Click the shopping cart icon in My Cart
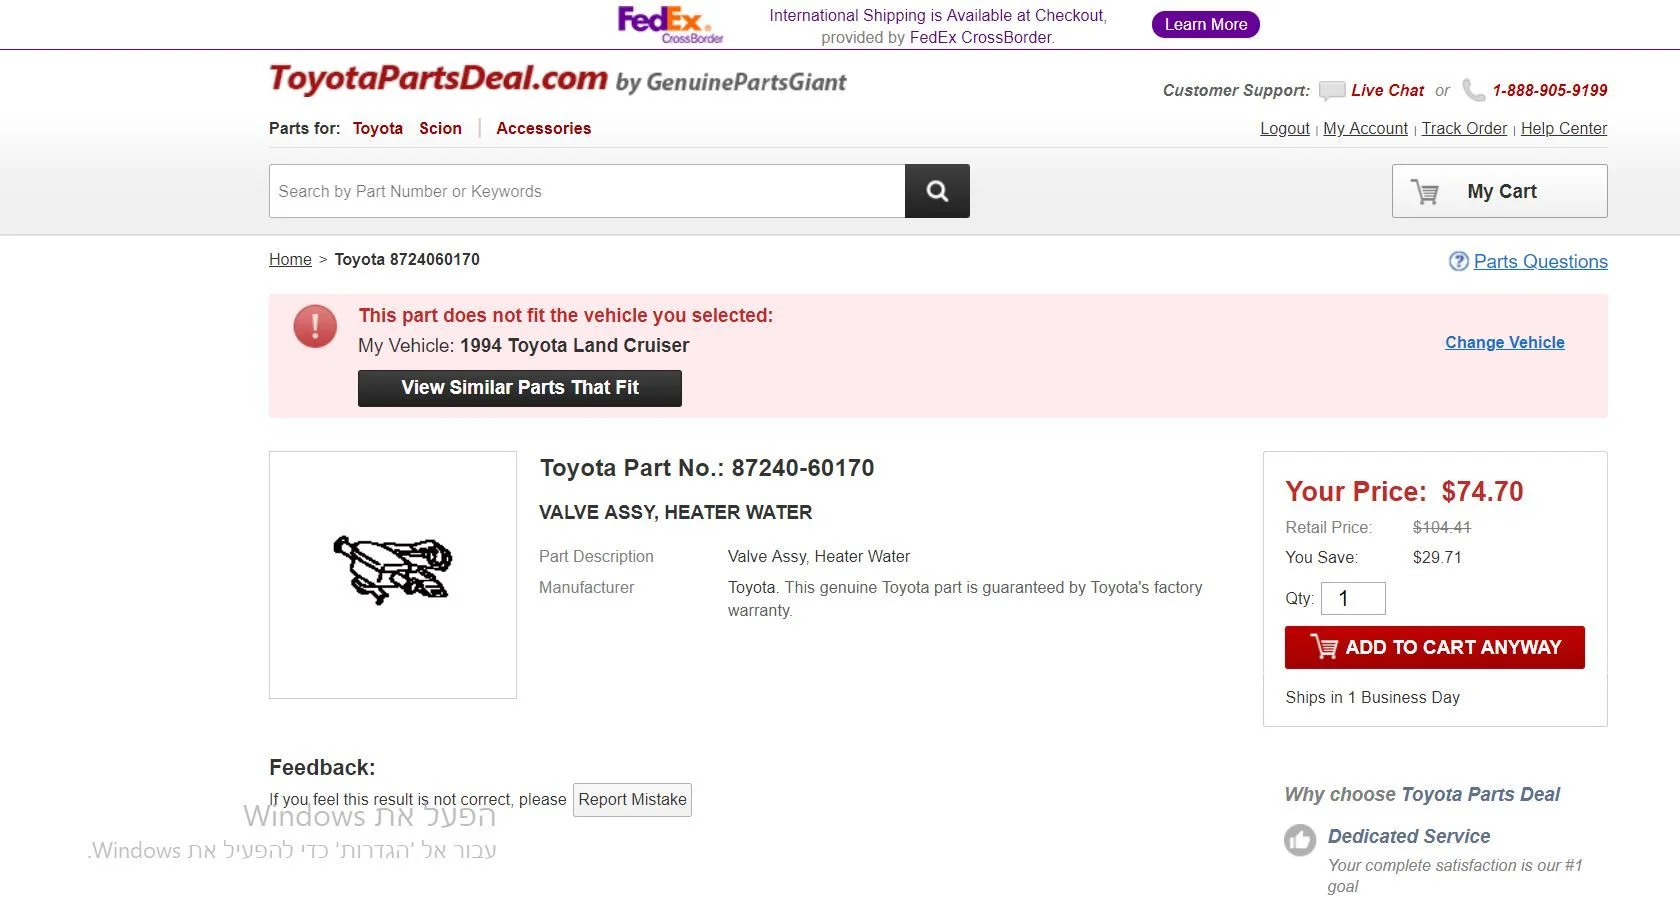The image size is (1680, 909). click(x=1425, y=192)
